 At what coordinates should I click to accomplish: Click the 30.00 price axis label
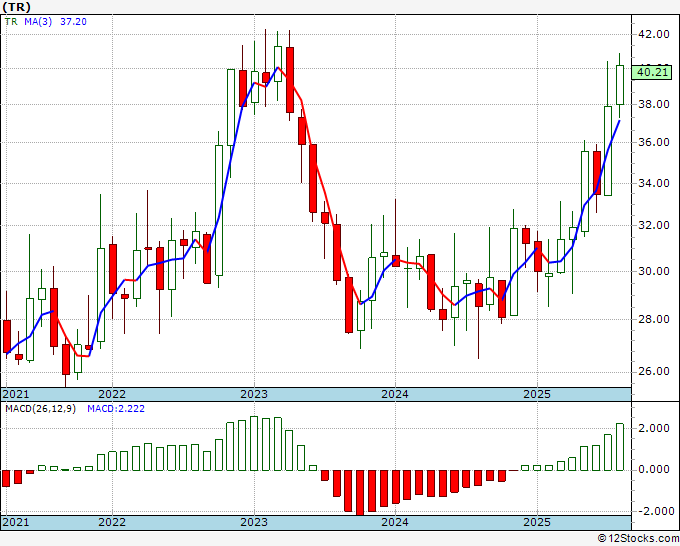pyautogui.click(x=653, y=271)
